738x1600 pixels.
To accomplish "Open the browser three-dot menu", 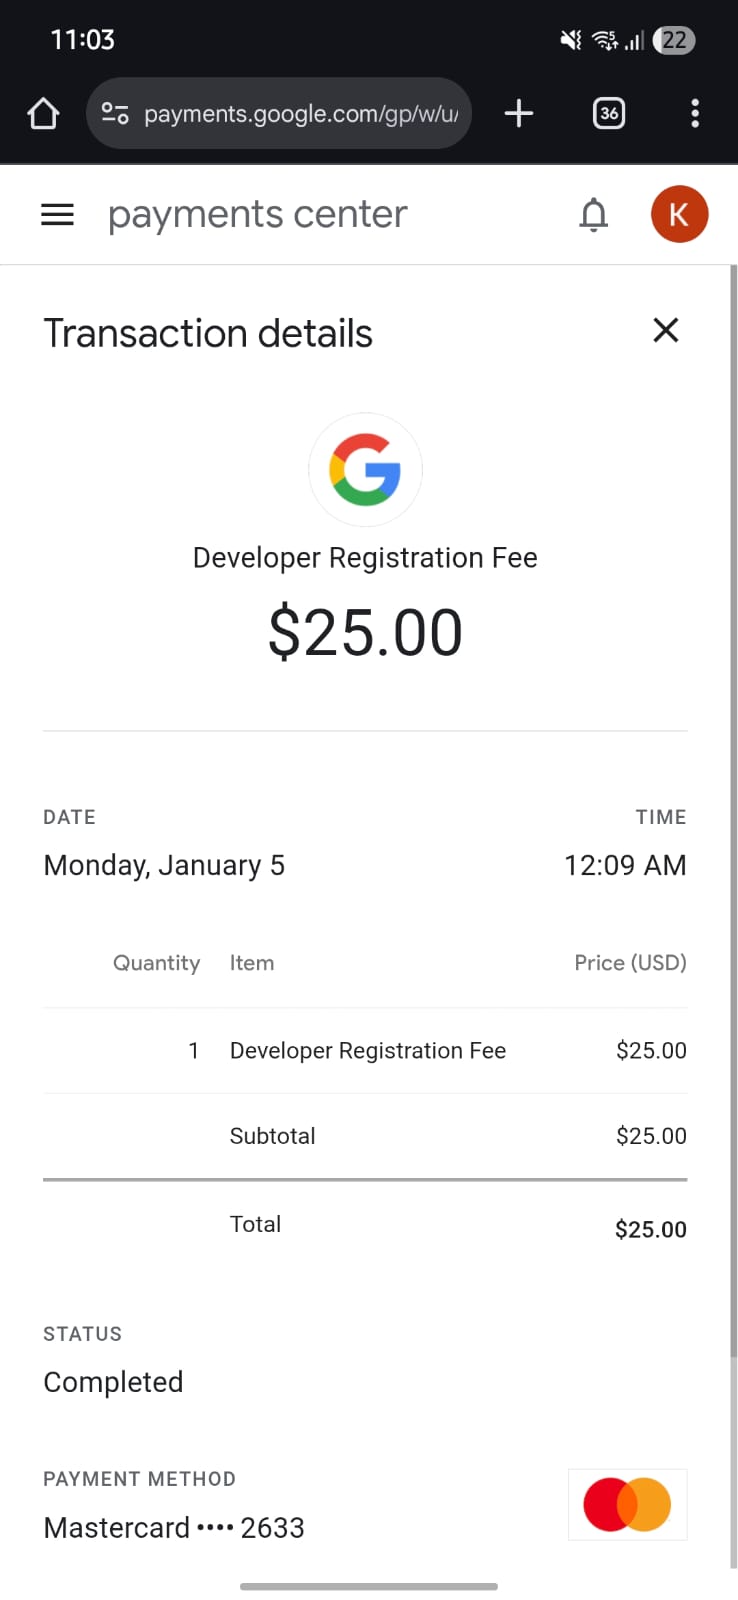I will (x=695, y=113).
